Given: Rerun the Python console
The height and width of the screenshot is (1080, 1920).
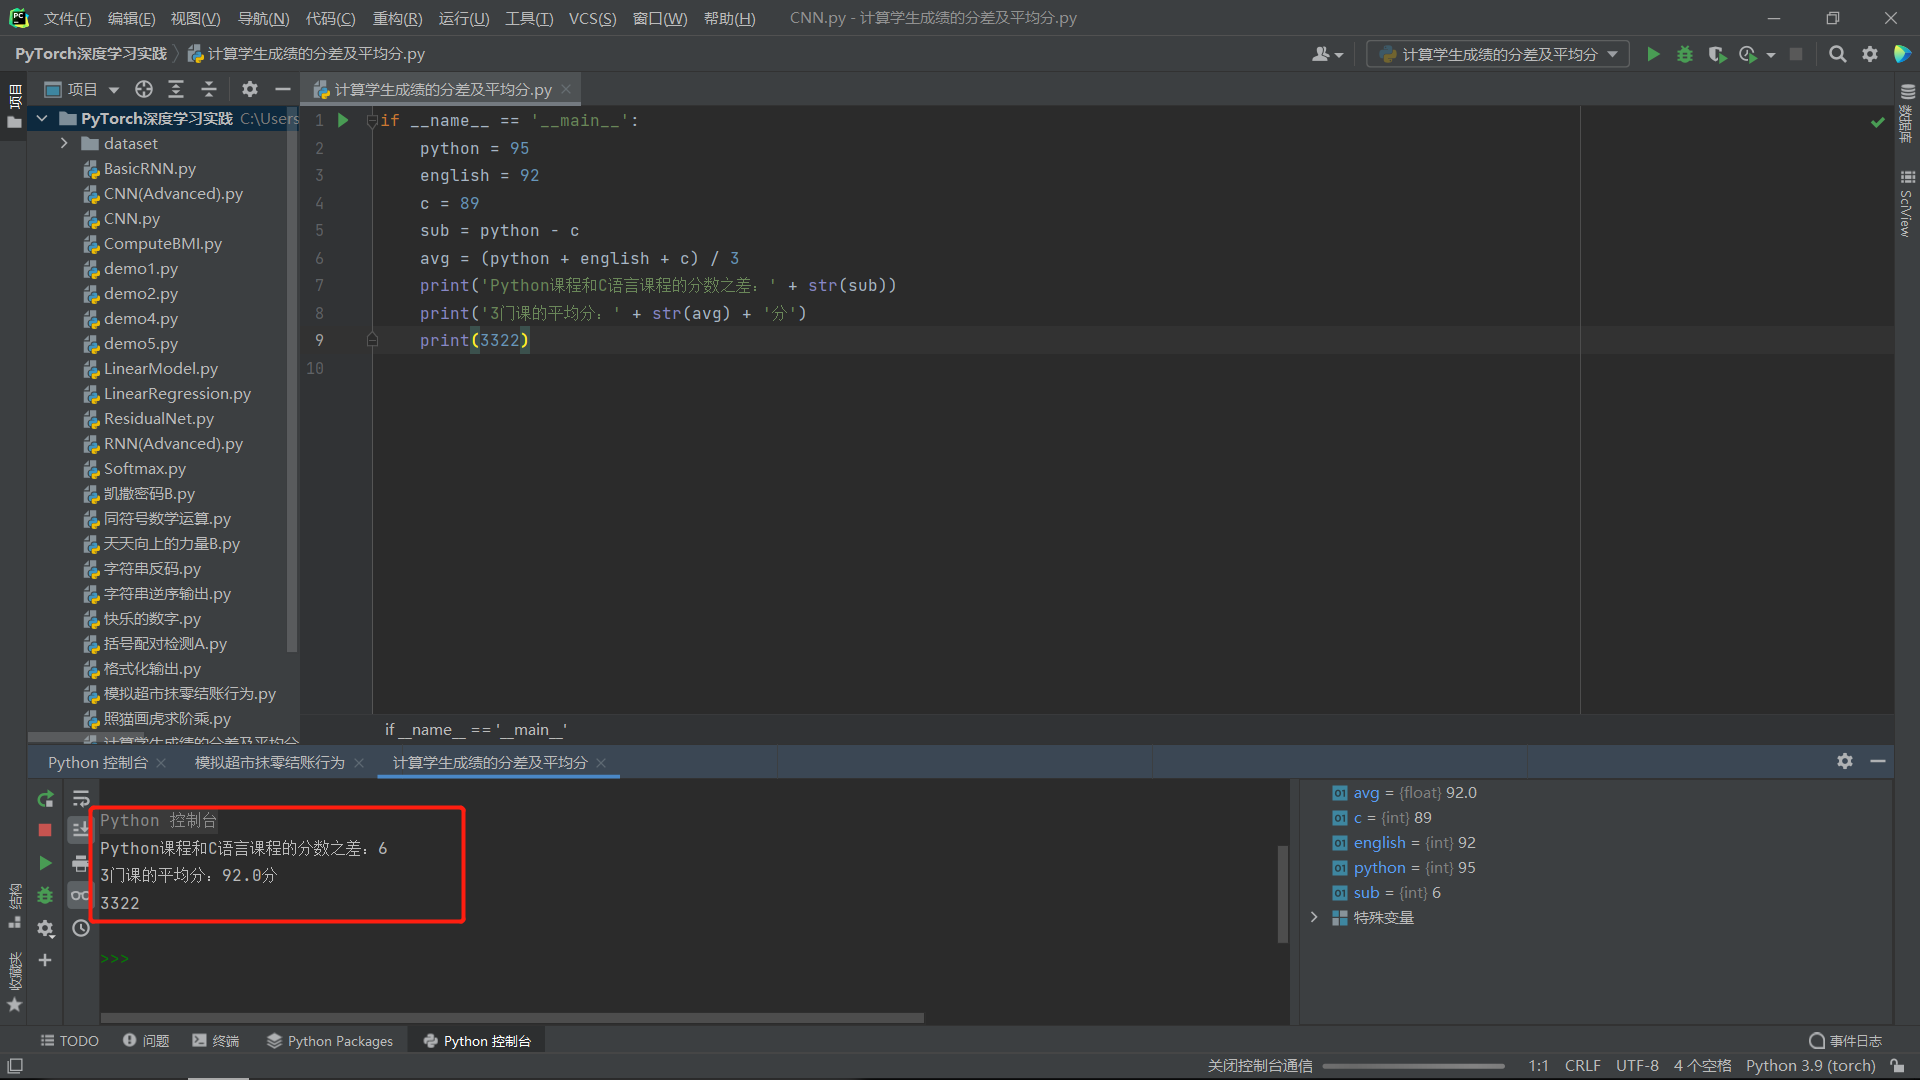Looking at the screenshot, I should click(x=45, y=799).
